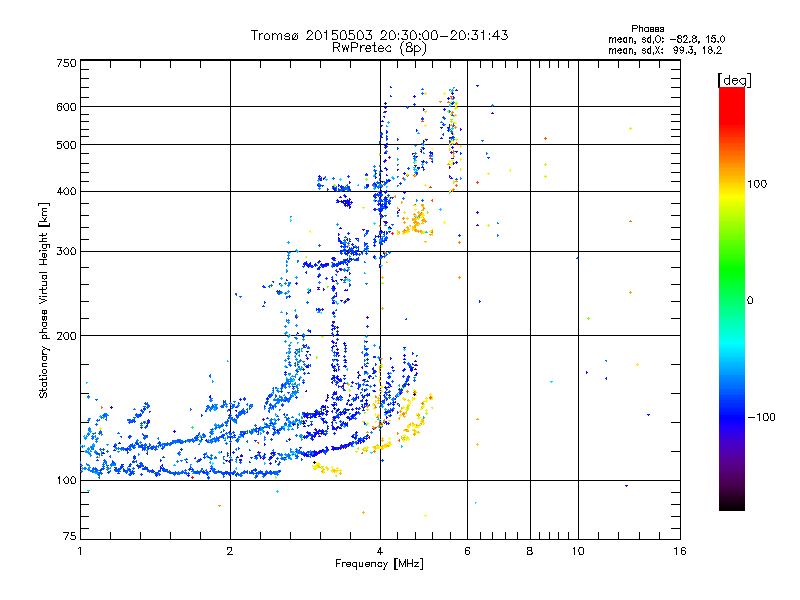Screen dimensions: 800x600
Task: Click the '75' y-axis tick label
Action: 70,536
